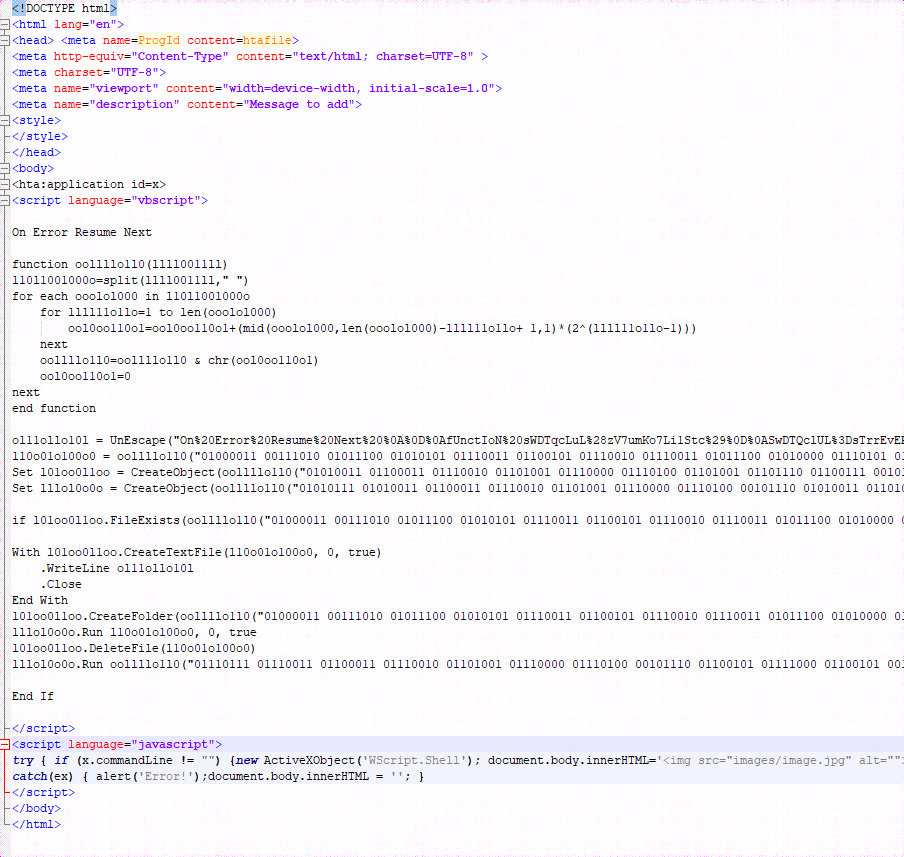This screenshot has height=857, width=904.
Task: Click the catch(ex) alert('Error!') line
Action: 219,777
